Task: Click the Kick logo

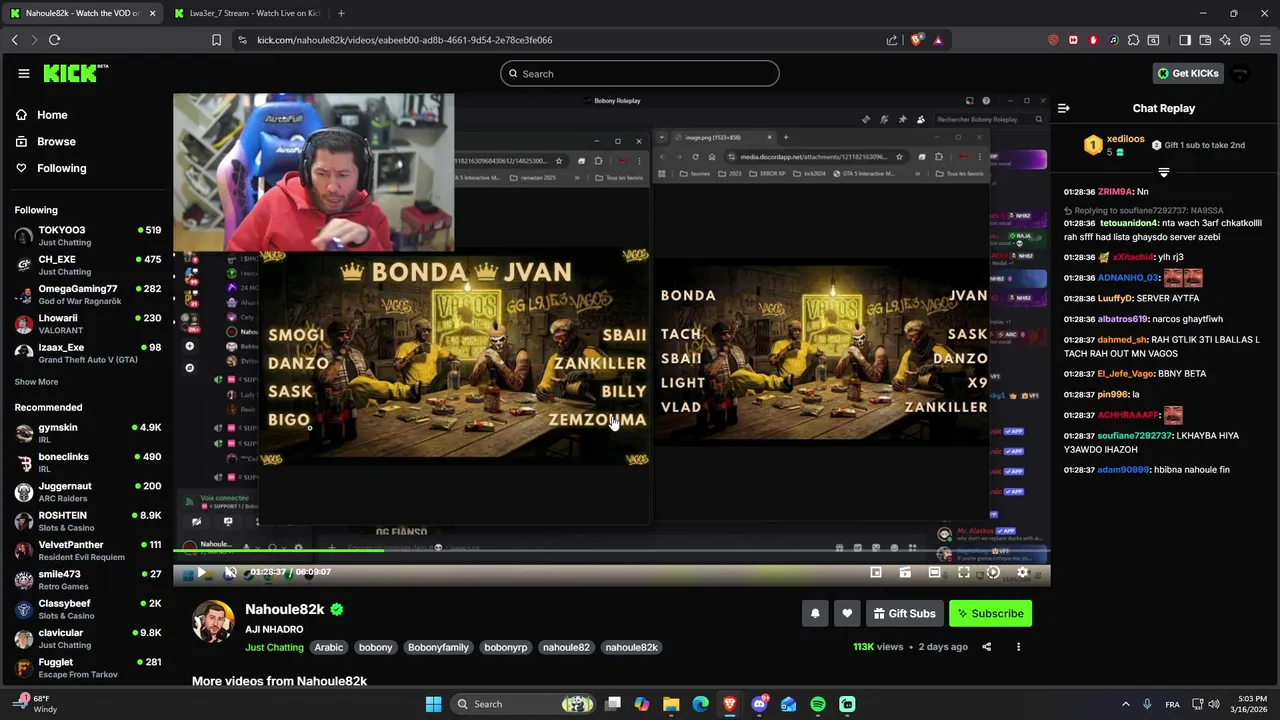Action: (75, 73)
